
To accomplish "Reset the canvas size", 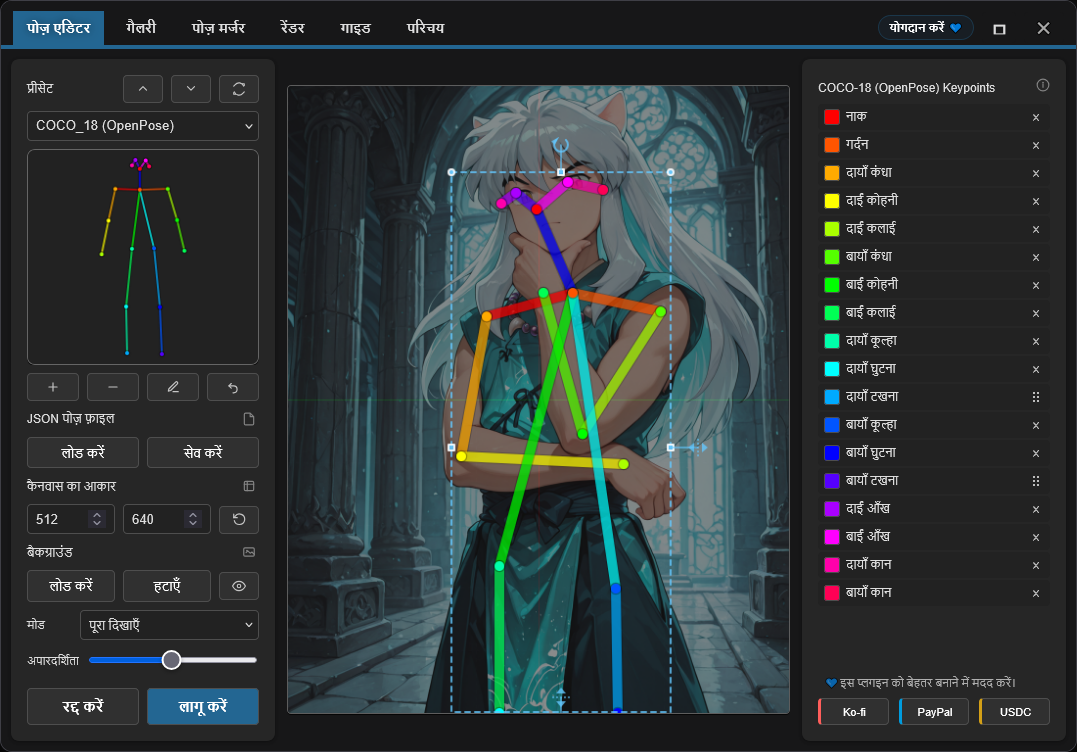I will [239, 519].
